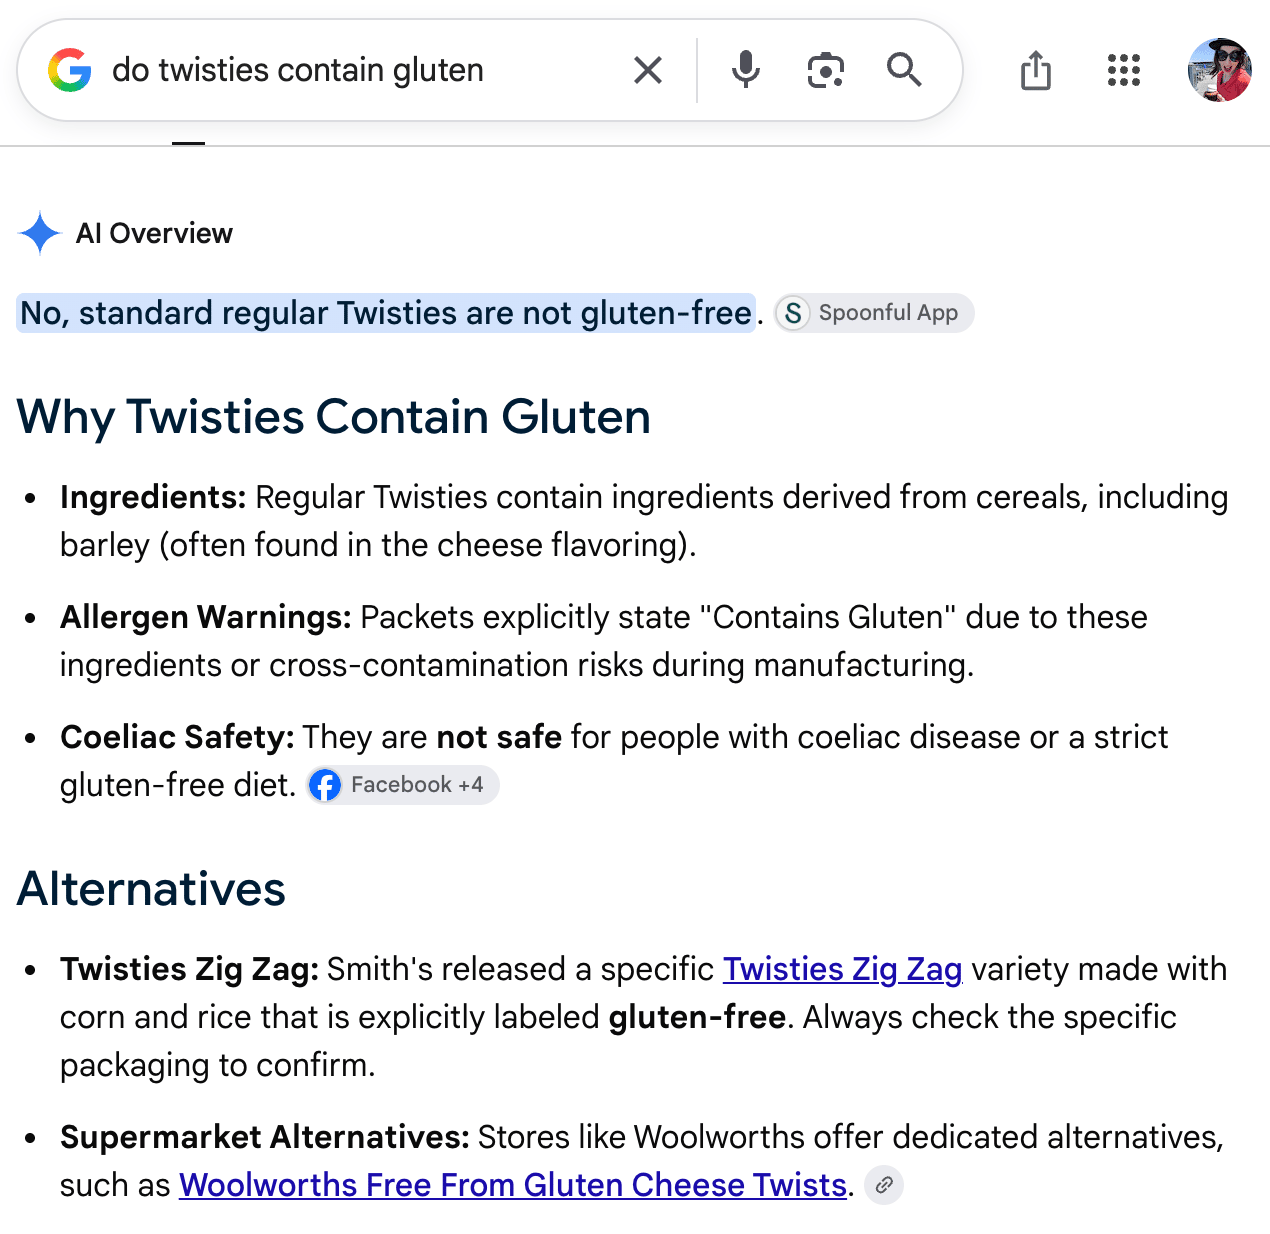The height and width of the screenshot is (1234, 1270).
Task: Click the Alternatives heading
Action: [152, 889]
